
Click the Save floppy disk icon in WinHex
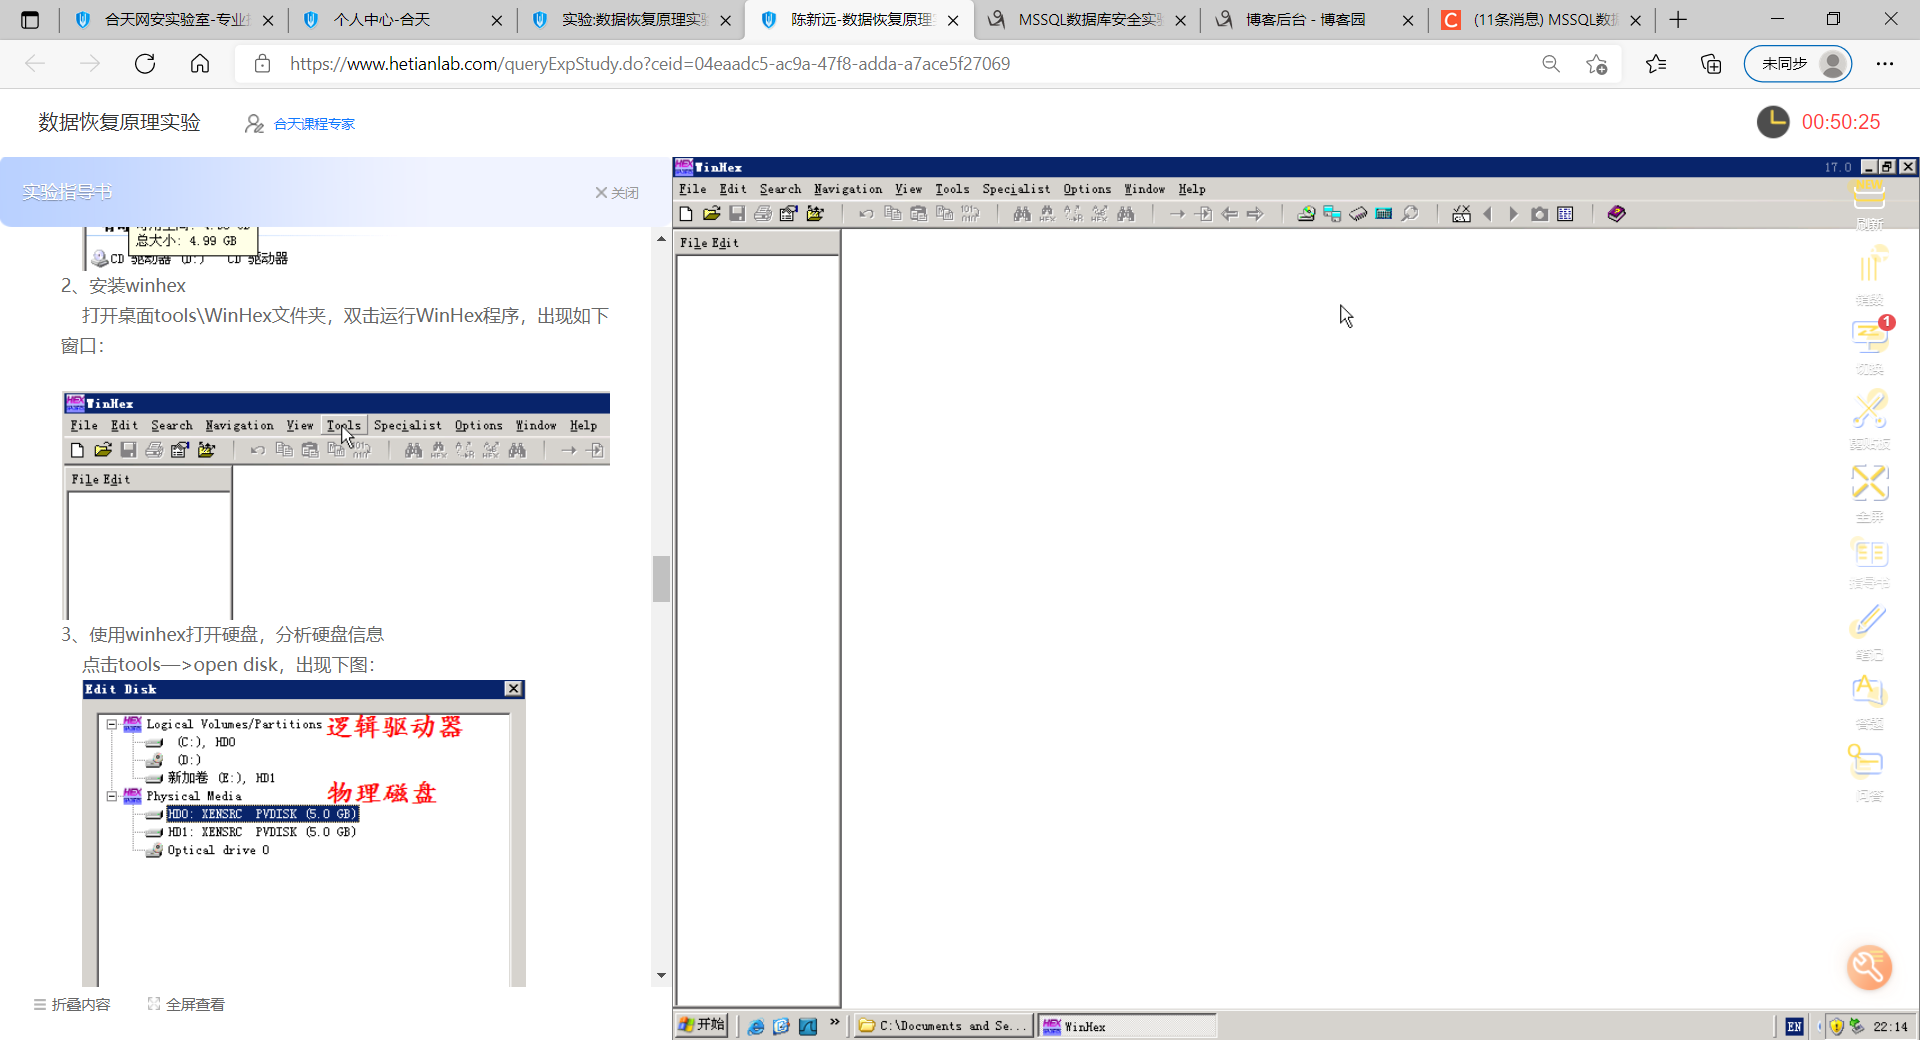tap(737, 214)
